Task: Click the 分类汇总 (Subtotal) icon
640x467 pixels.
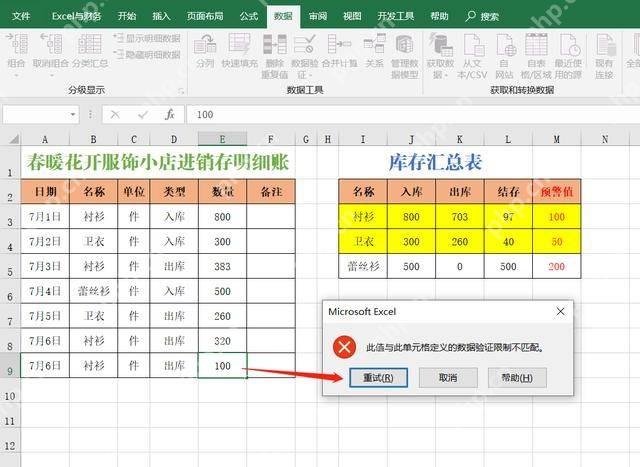Action: [90, 44]
